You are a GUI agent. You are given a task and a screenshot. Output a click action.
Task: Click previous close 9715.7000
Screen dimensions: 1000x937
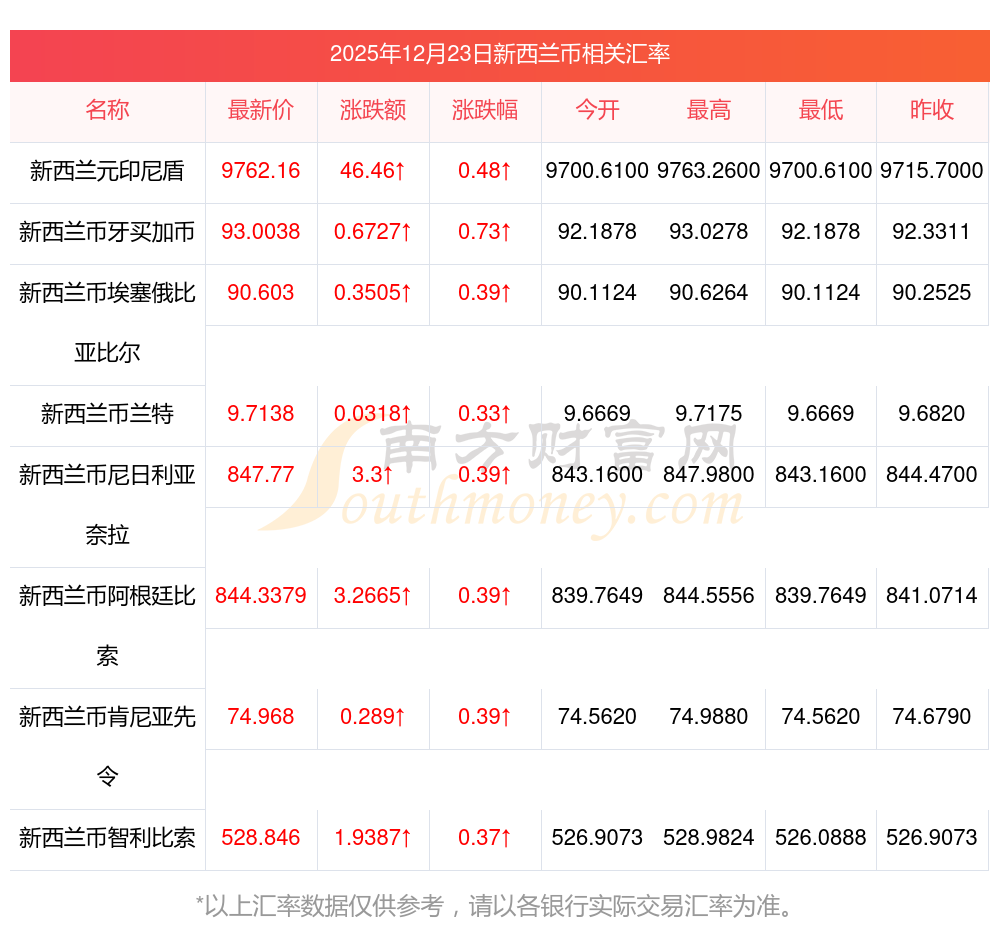932,171
